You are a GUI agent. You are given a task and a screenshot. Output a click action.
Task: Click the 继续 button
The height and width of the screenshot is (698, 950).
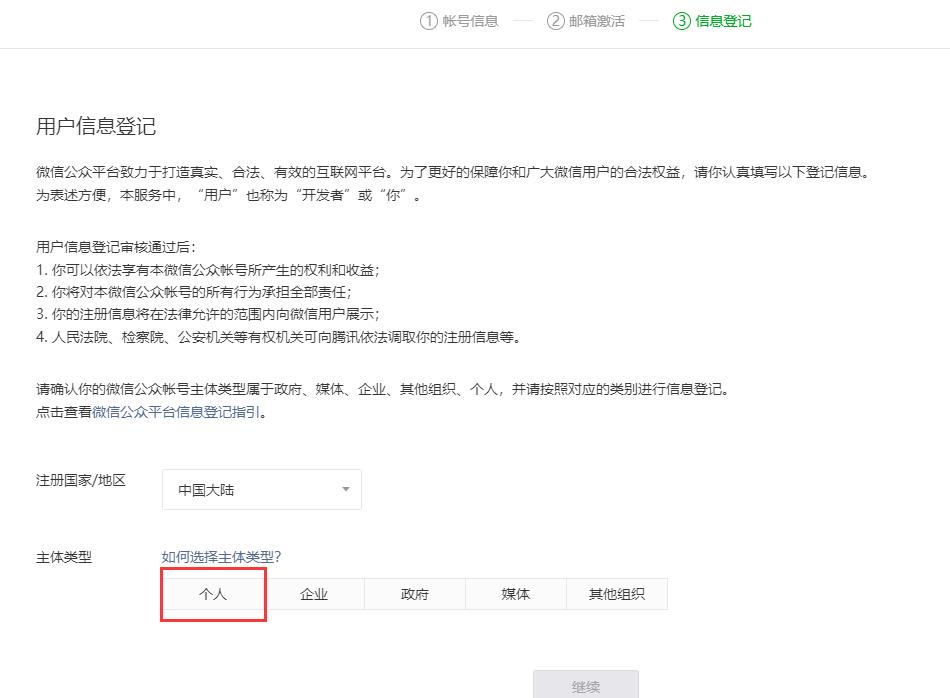click(x=586, y=688)
